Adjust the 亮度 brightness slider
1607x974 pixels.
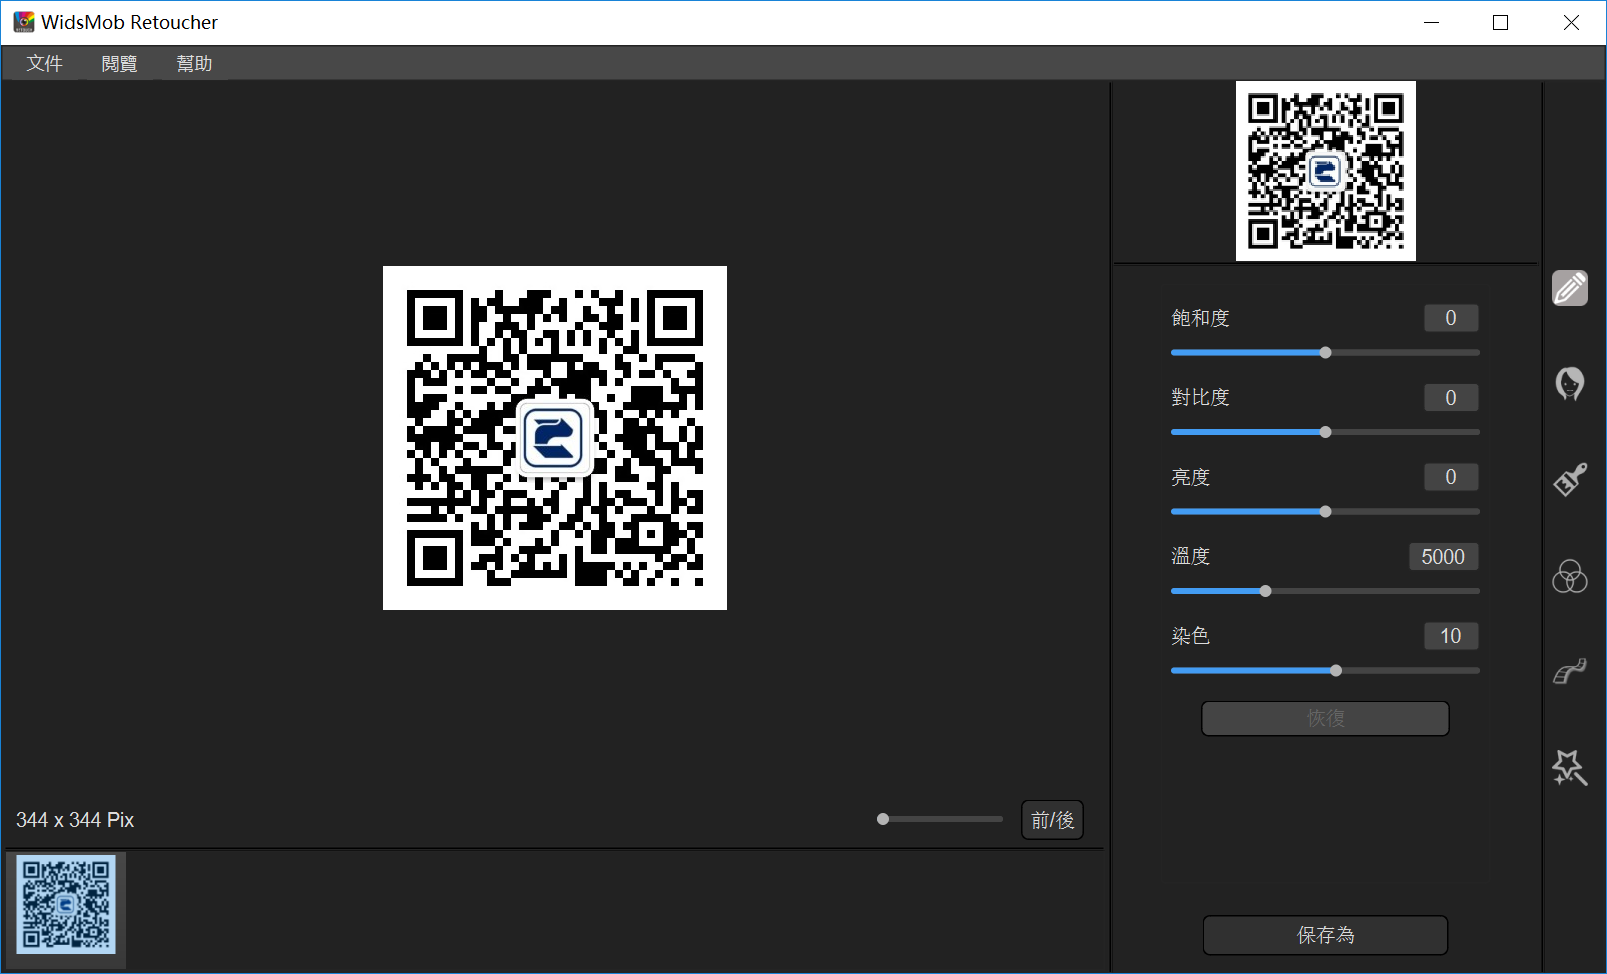coord(1325,511)
